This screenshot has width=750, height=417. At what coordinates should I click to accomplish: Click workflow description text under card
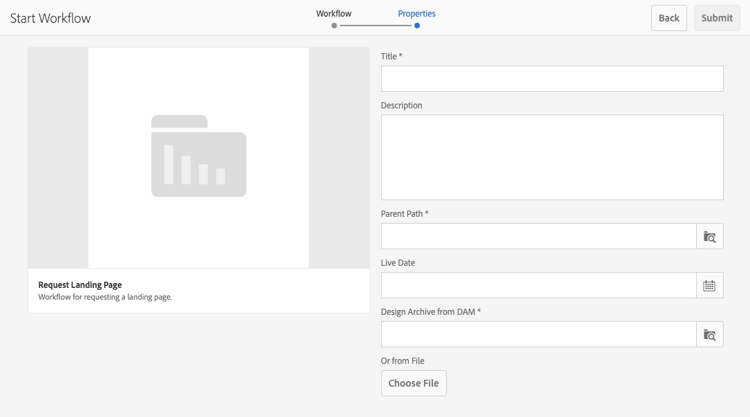coord(105,297)
